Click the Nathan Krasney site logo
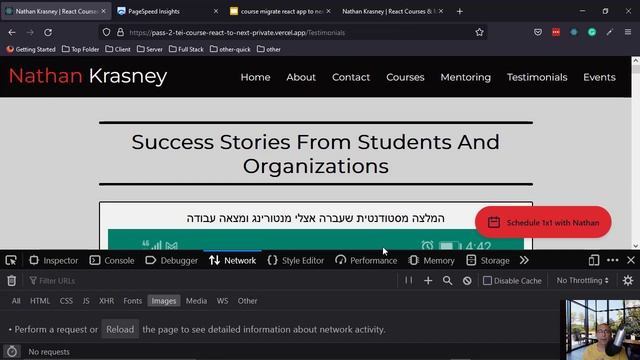This screenshot has width=640, height=360. tap(88, 76)
